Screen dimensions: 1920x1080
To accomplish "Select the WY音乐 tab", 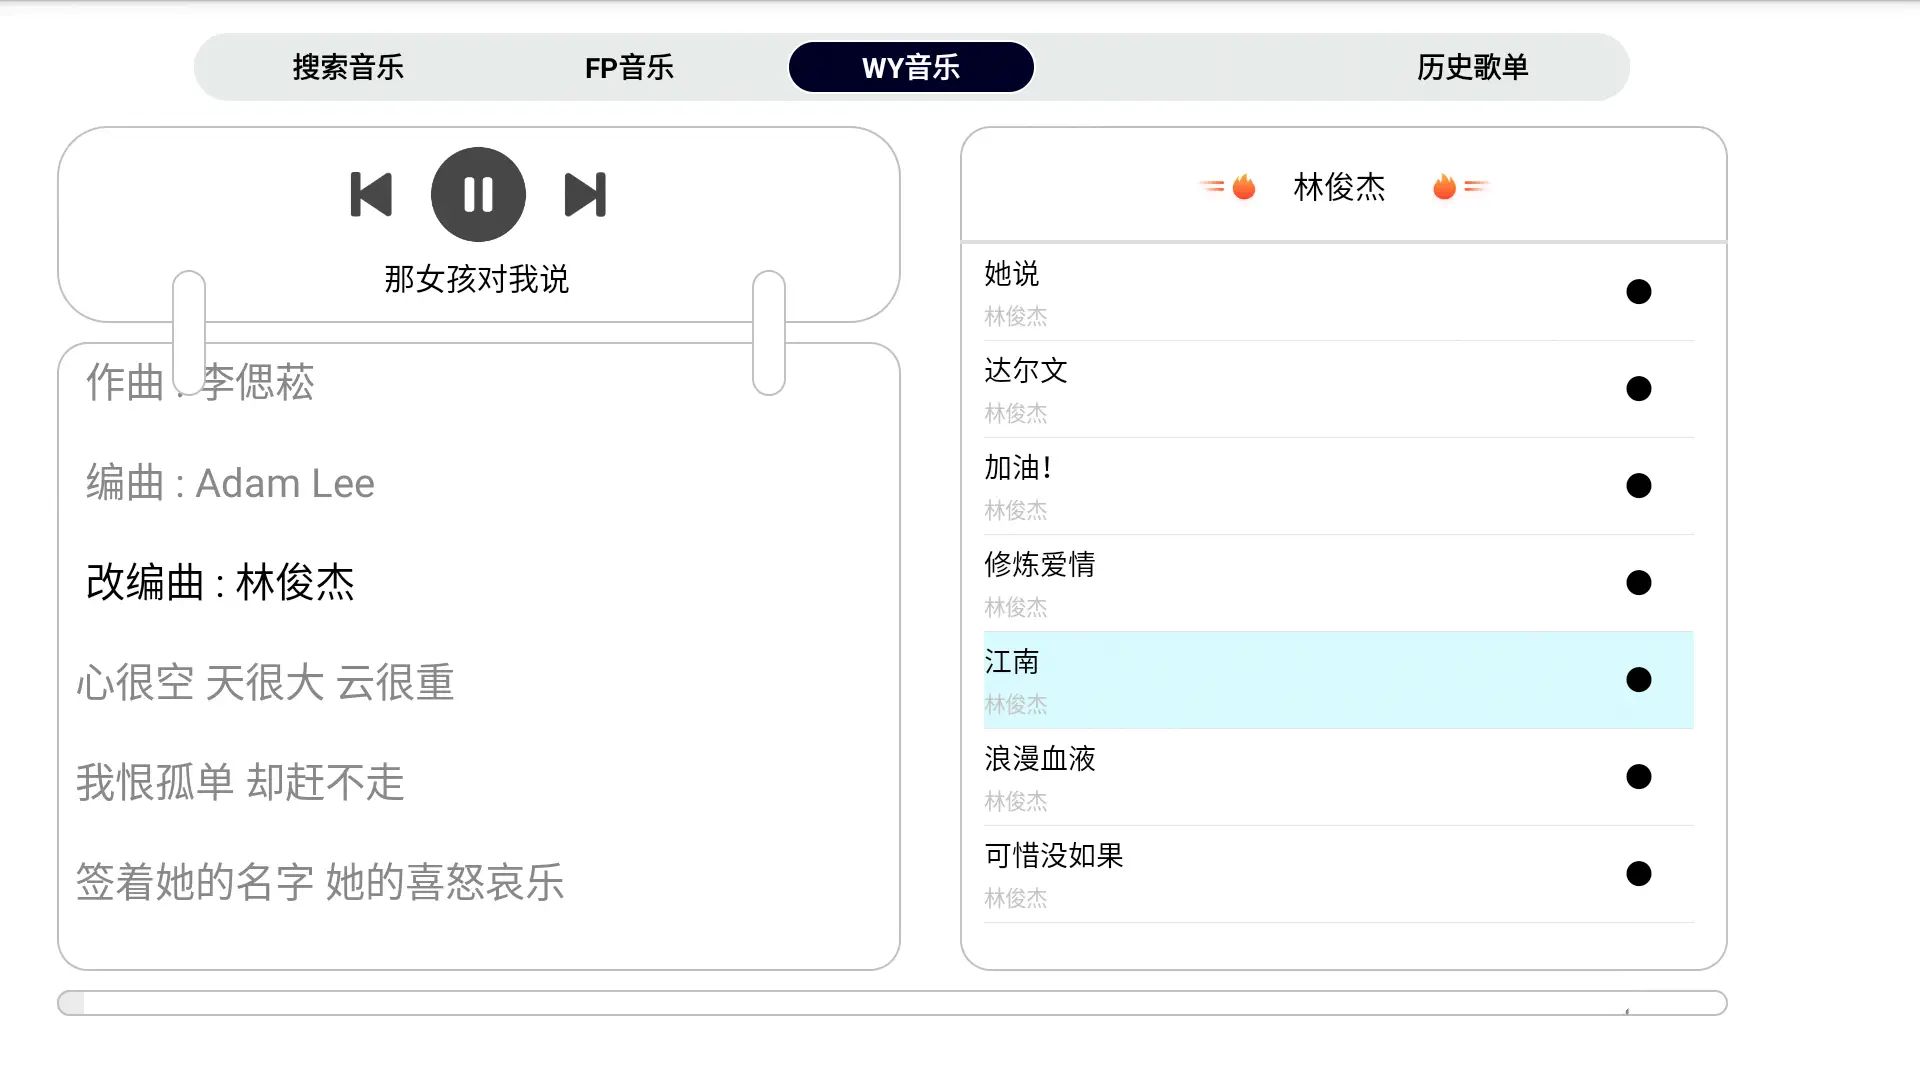I will point(911,67).
